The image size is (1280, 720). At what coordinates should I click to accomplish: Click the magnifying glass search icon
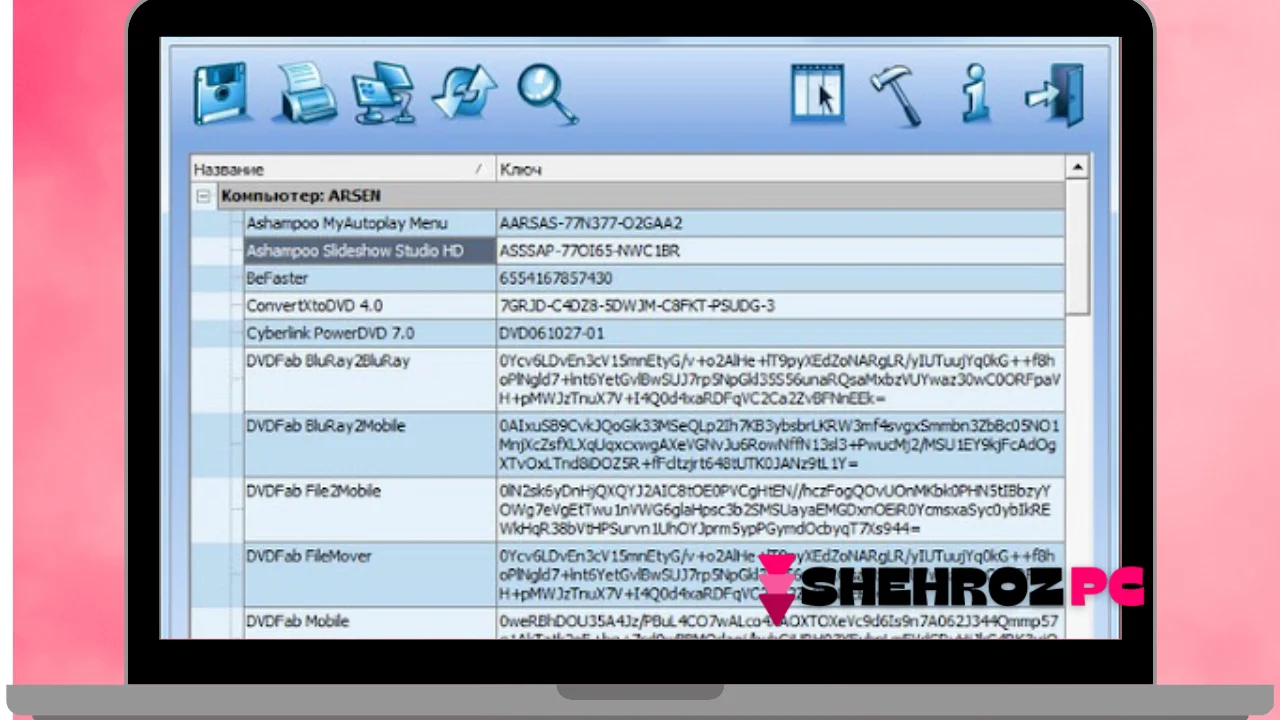pyautogui.click(x=547, y=94)
